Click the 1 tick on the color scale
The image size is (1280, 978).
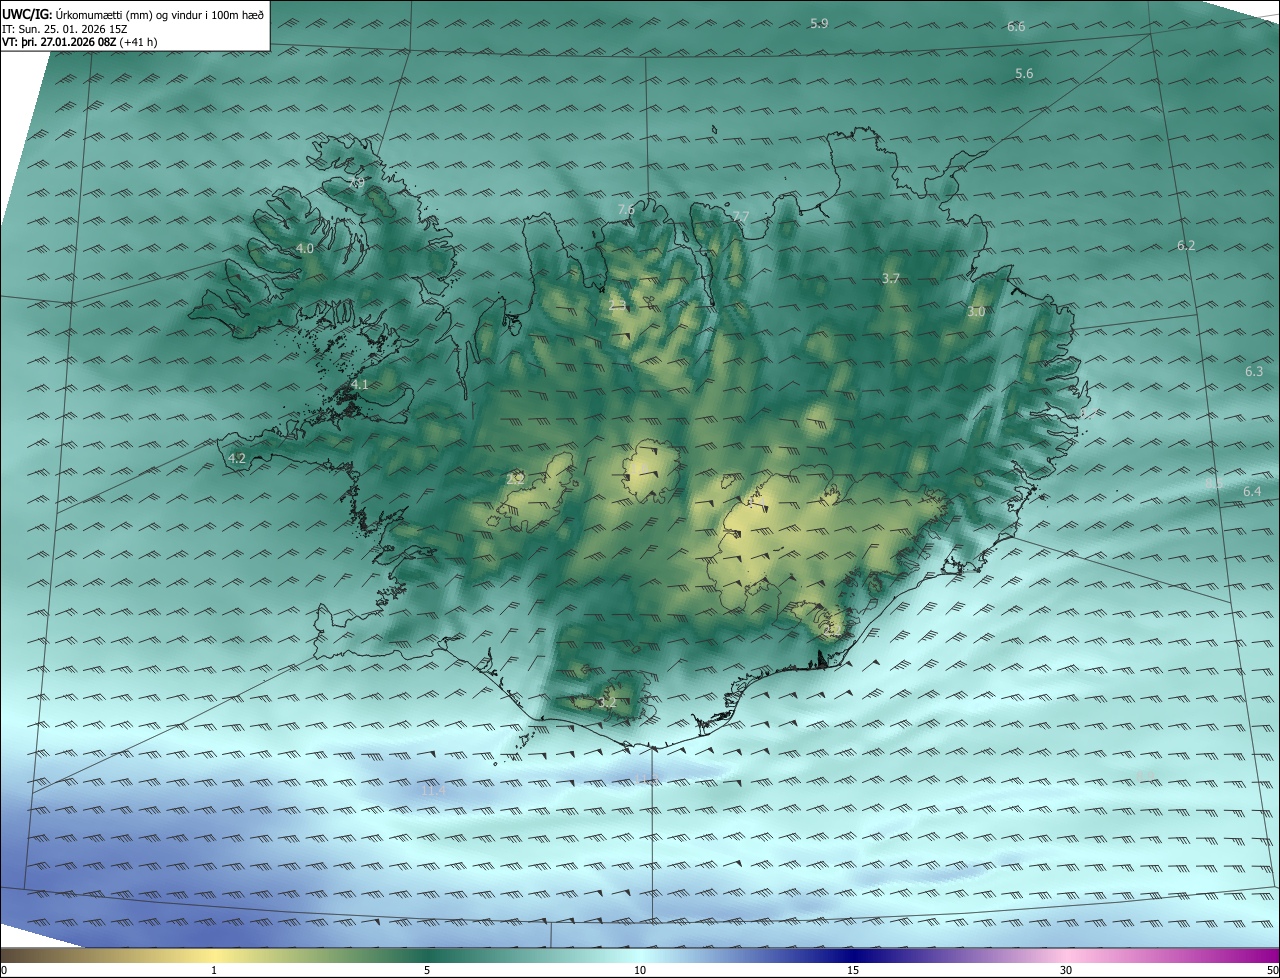[214, 971]
